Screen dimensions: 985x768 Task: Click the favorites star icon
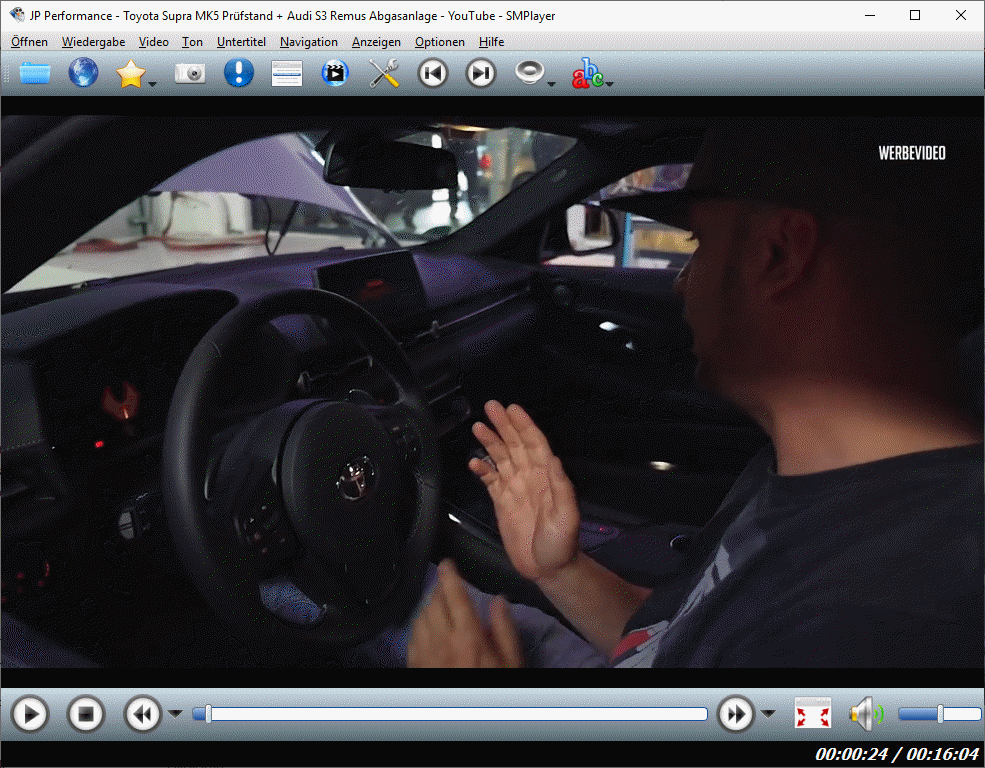point(130,73)
